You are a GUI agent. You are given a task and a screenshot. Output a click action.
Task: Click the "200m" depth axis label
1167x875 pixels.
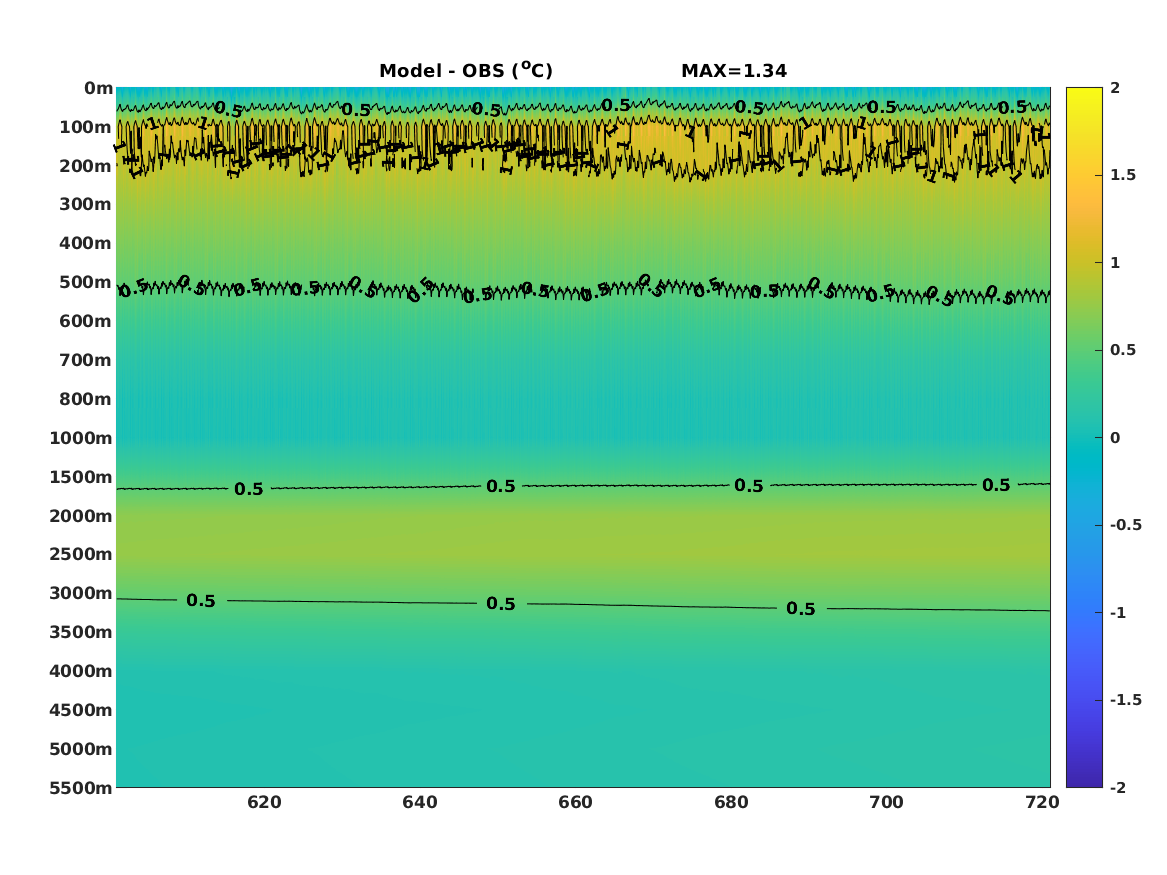click(86, 166)
